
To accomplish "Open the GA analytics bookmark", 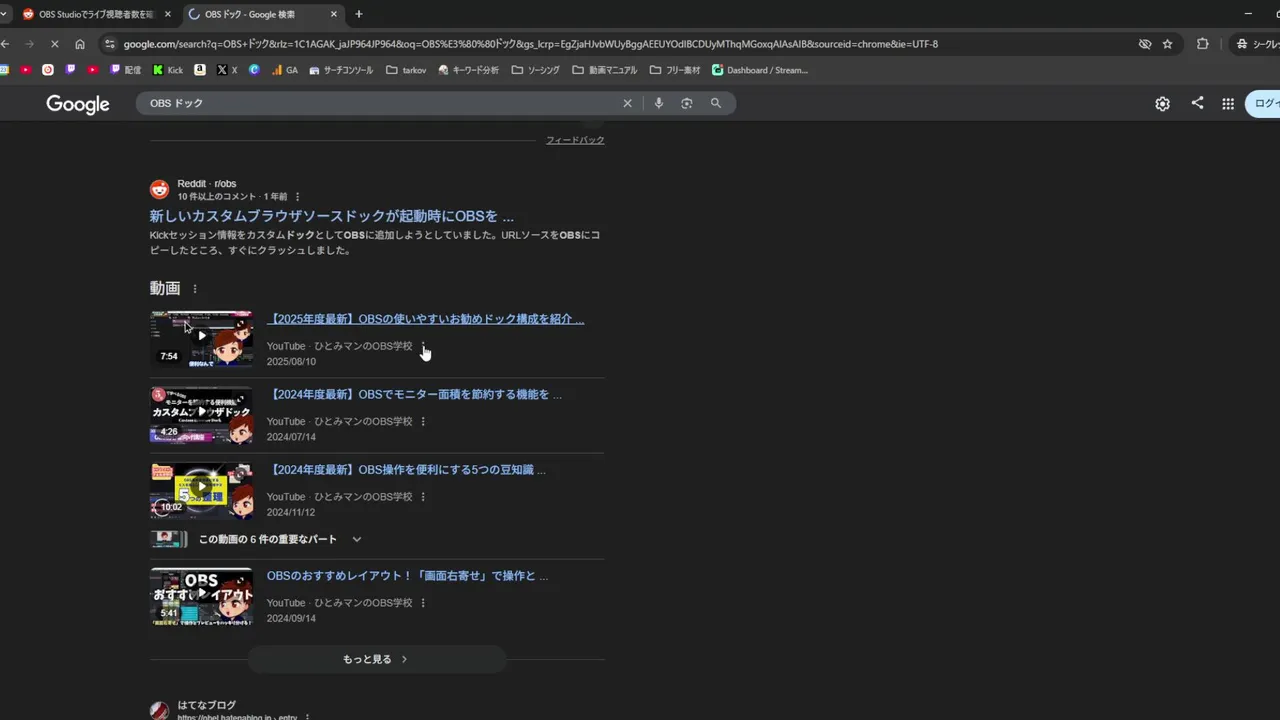I will [x=285, y=70].
